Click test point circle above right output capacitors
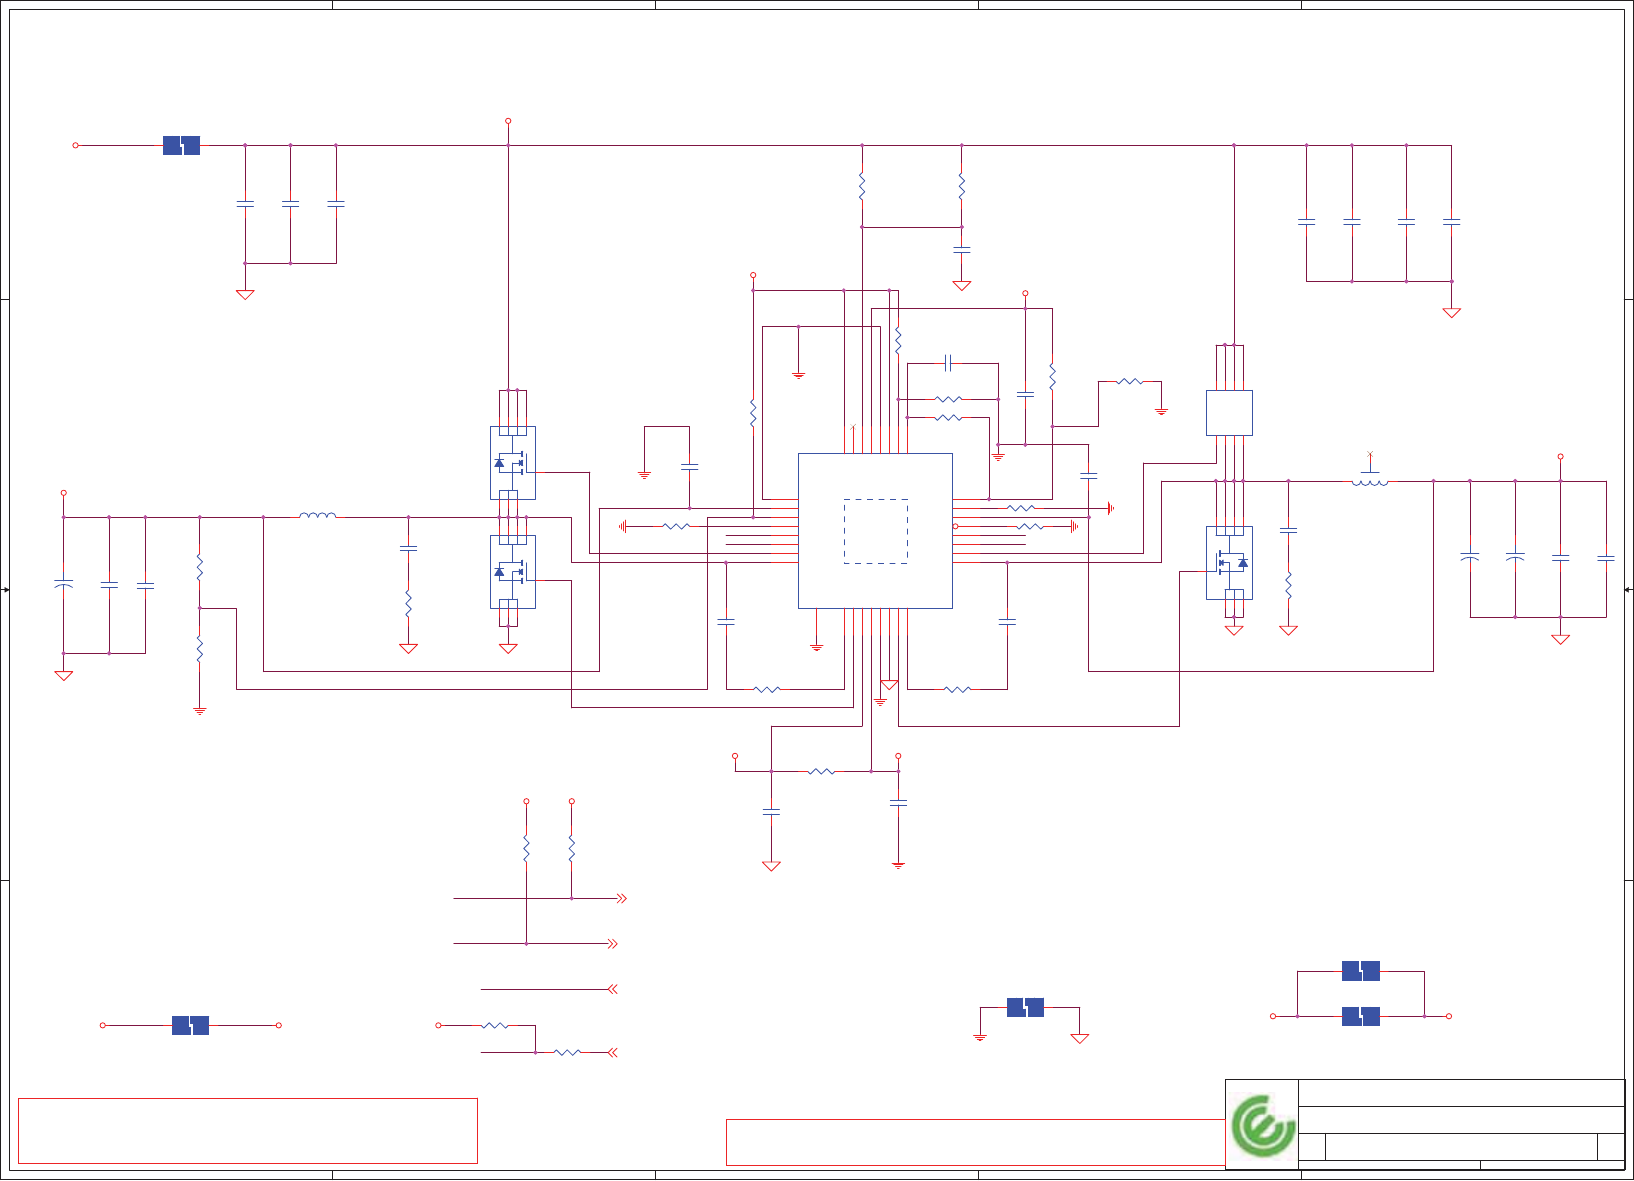Image resolution: width=1634 pixels, height=1181 pixels. pos(1560,457)
